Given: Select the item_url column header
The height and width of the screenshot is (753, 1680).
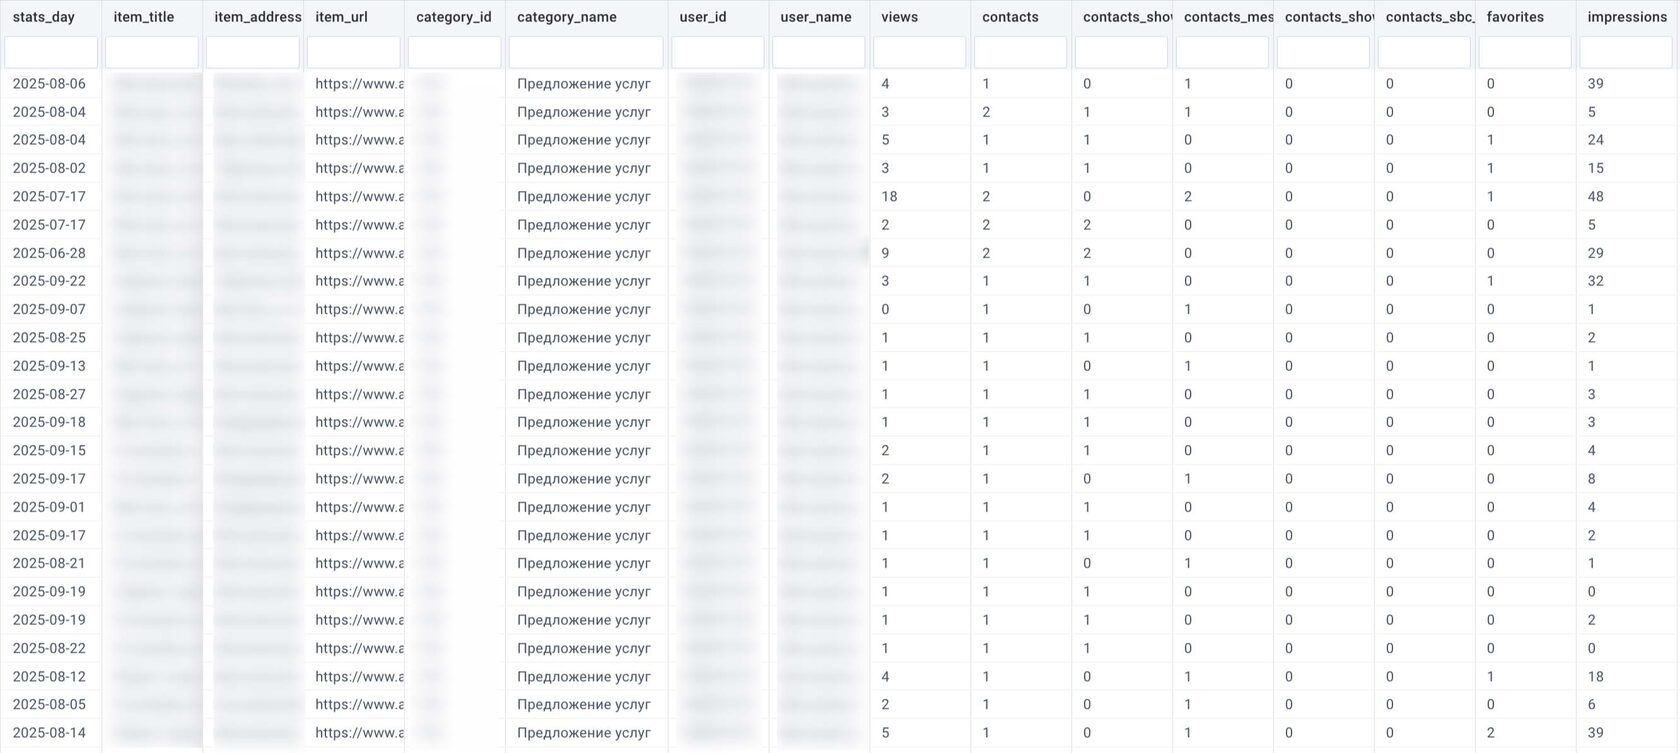Looking at the screenshot, I should [x=342, y=17].
